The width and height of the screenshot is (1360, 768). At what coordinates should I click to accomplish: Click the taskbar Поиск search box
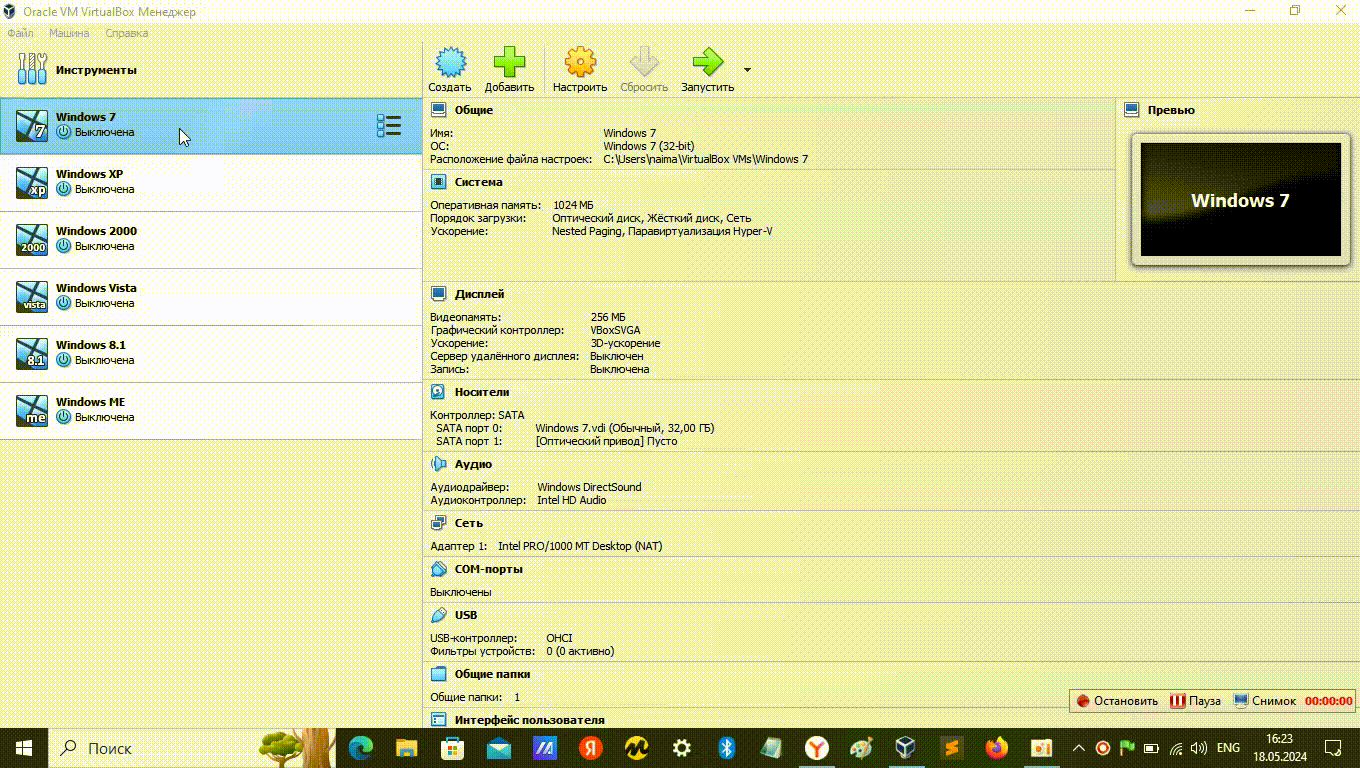point(190,748)
